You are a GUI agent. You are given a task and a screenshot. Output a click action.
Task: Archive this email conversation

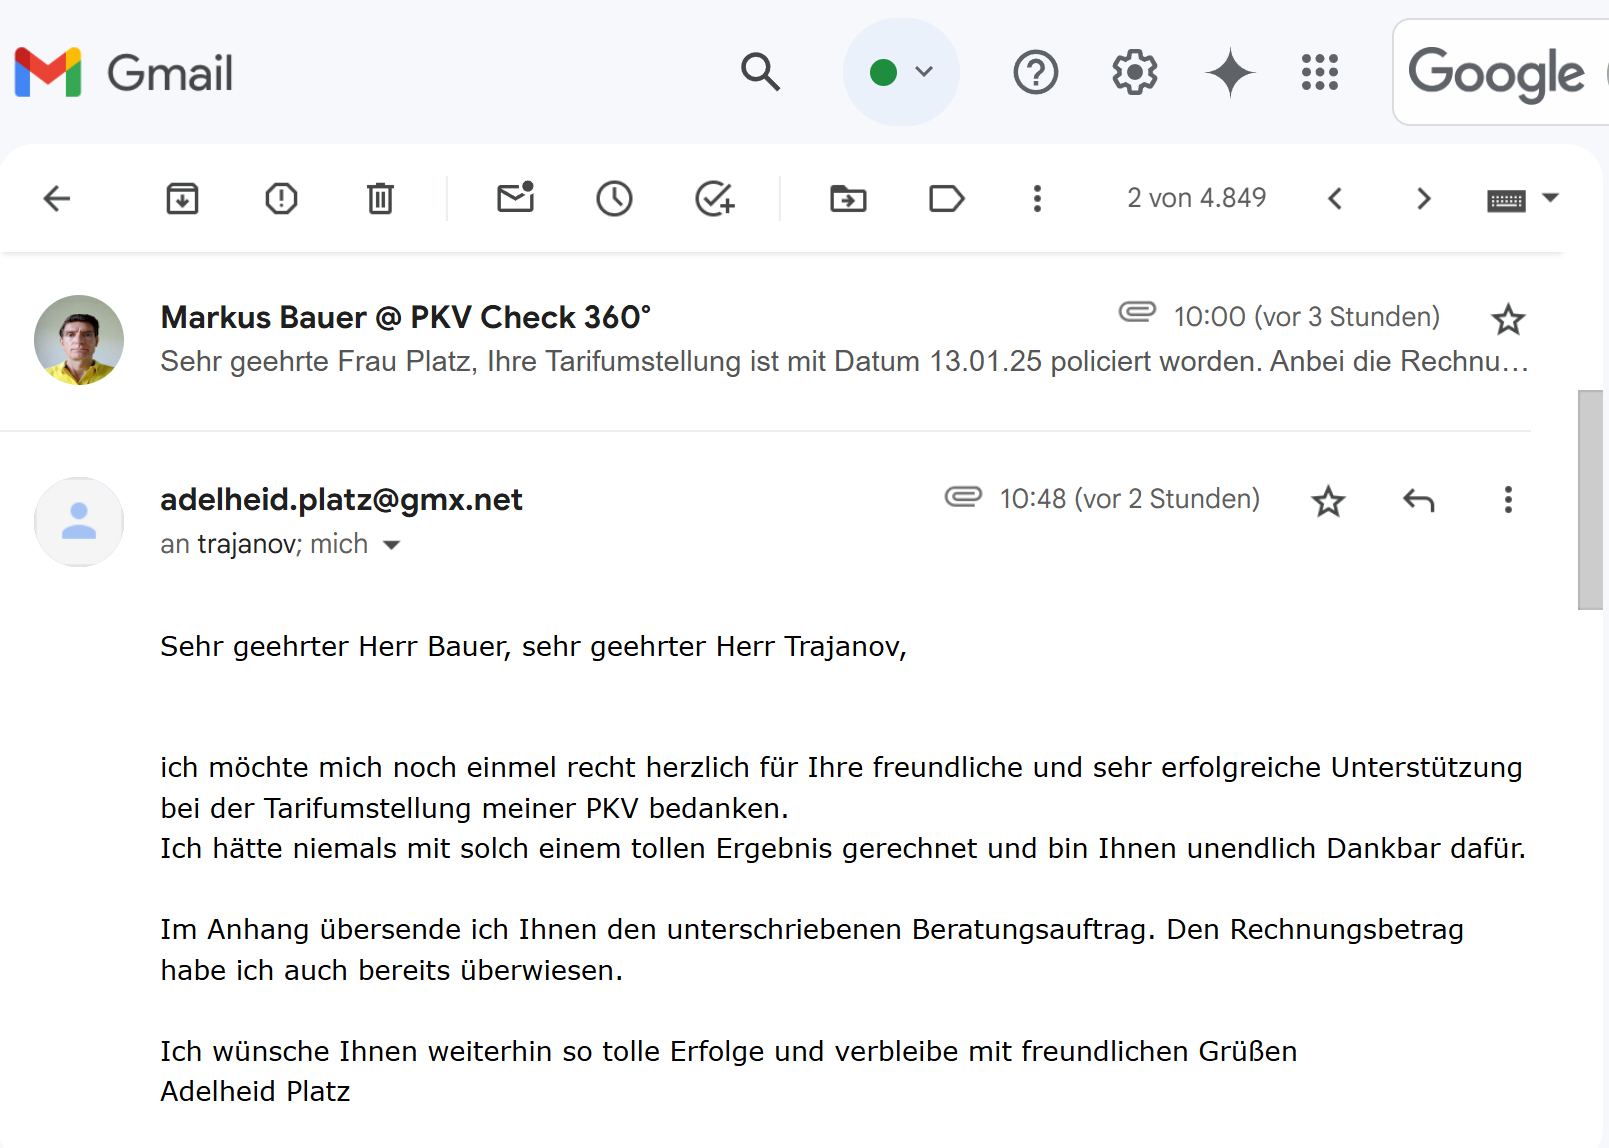[182, 199]
